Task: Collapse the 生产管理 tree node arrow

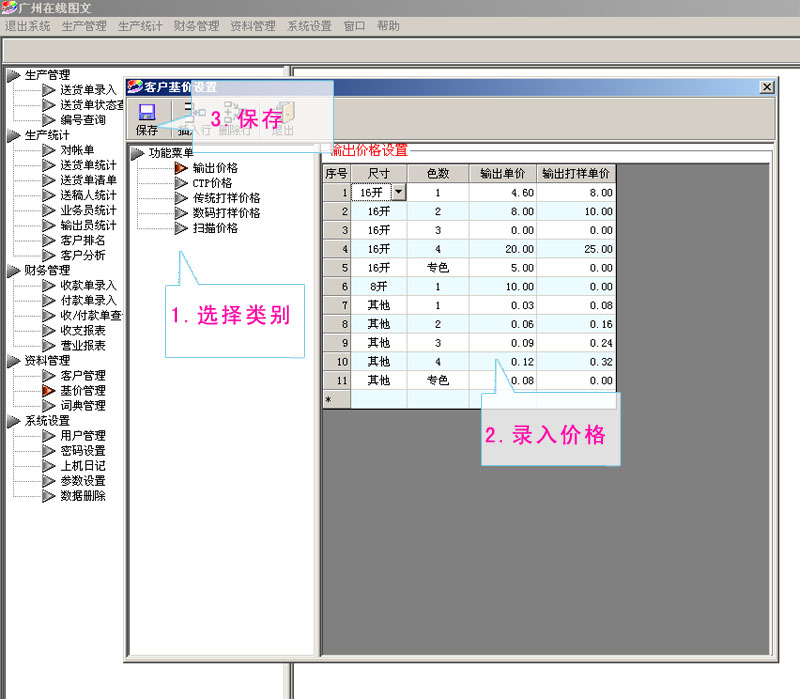Action: tap(14, 76)
